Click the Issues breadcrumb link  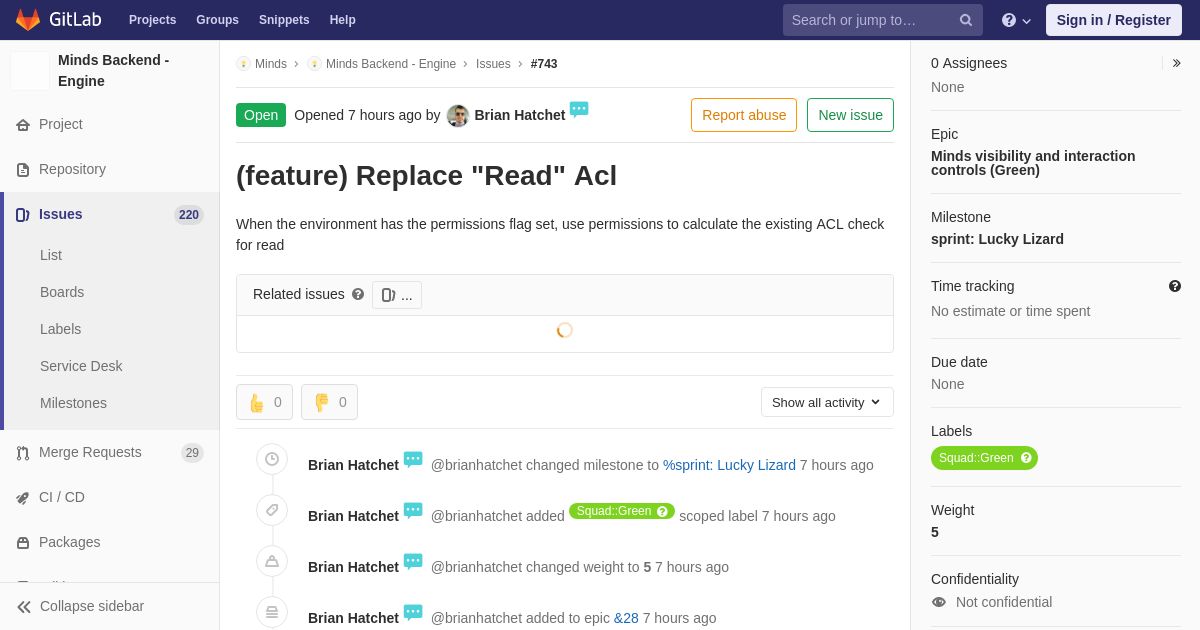[493, 64]
